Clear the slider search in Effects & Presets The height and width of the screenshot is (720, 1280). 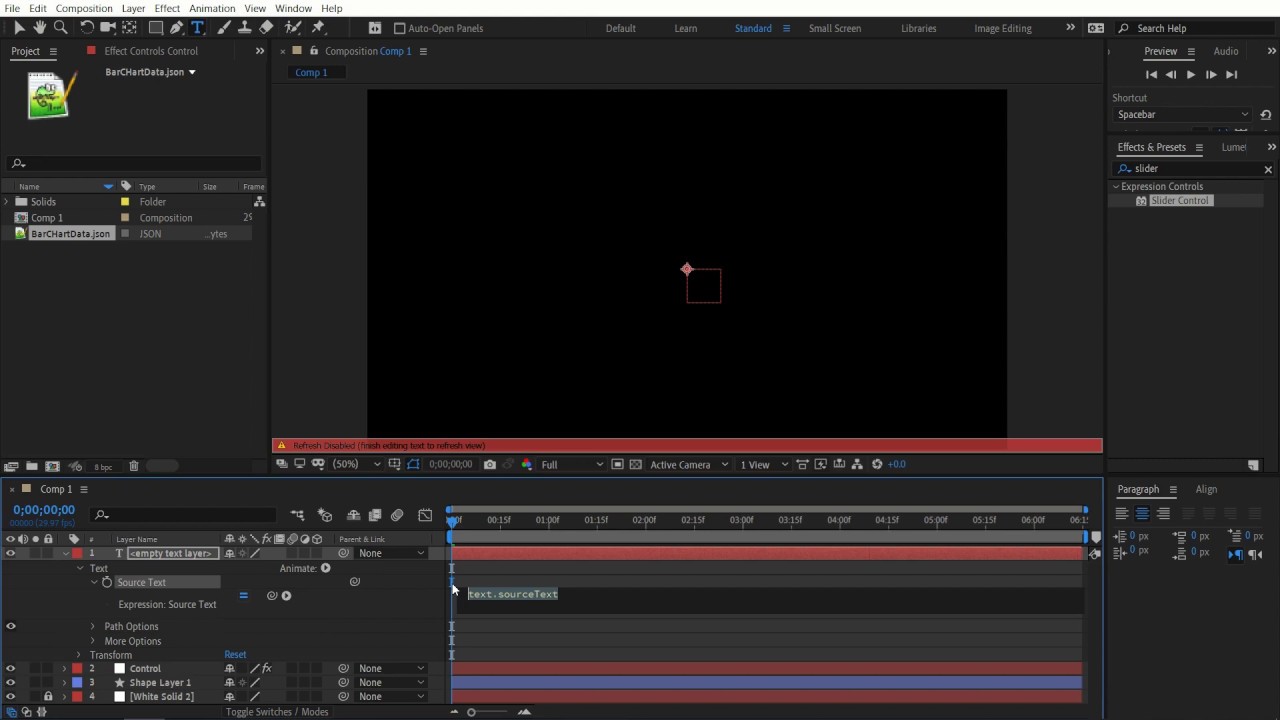point(1268,169)
